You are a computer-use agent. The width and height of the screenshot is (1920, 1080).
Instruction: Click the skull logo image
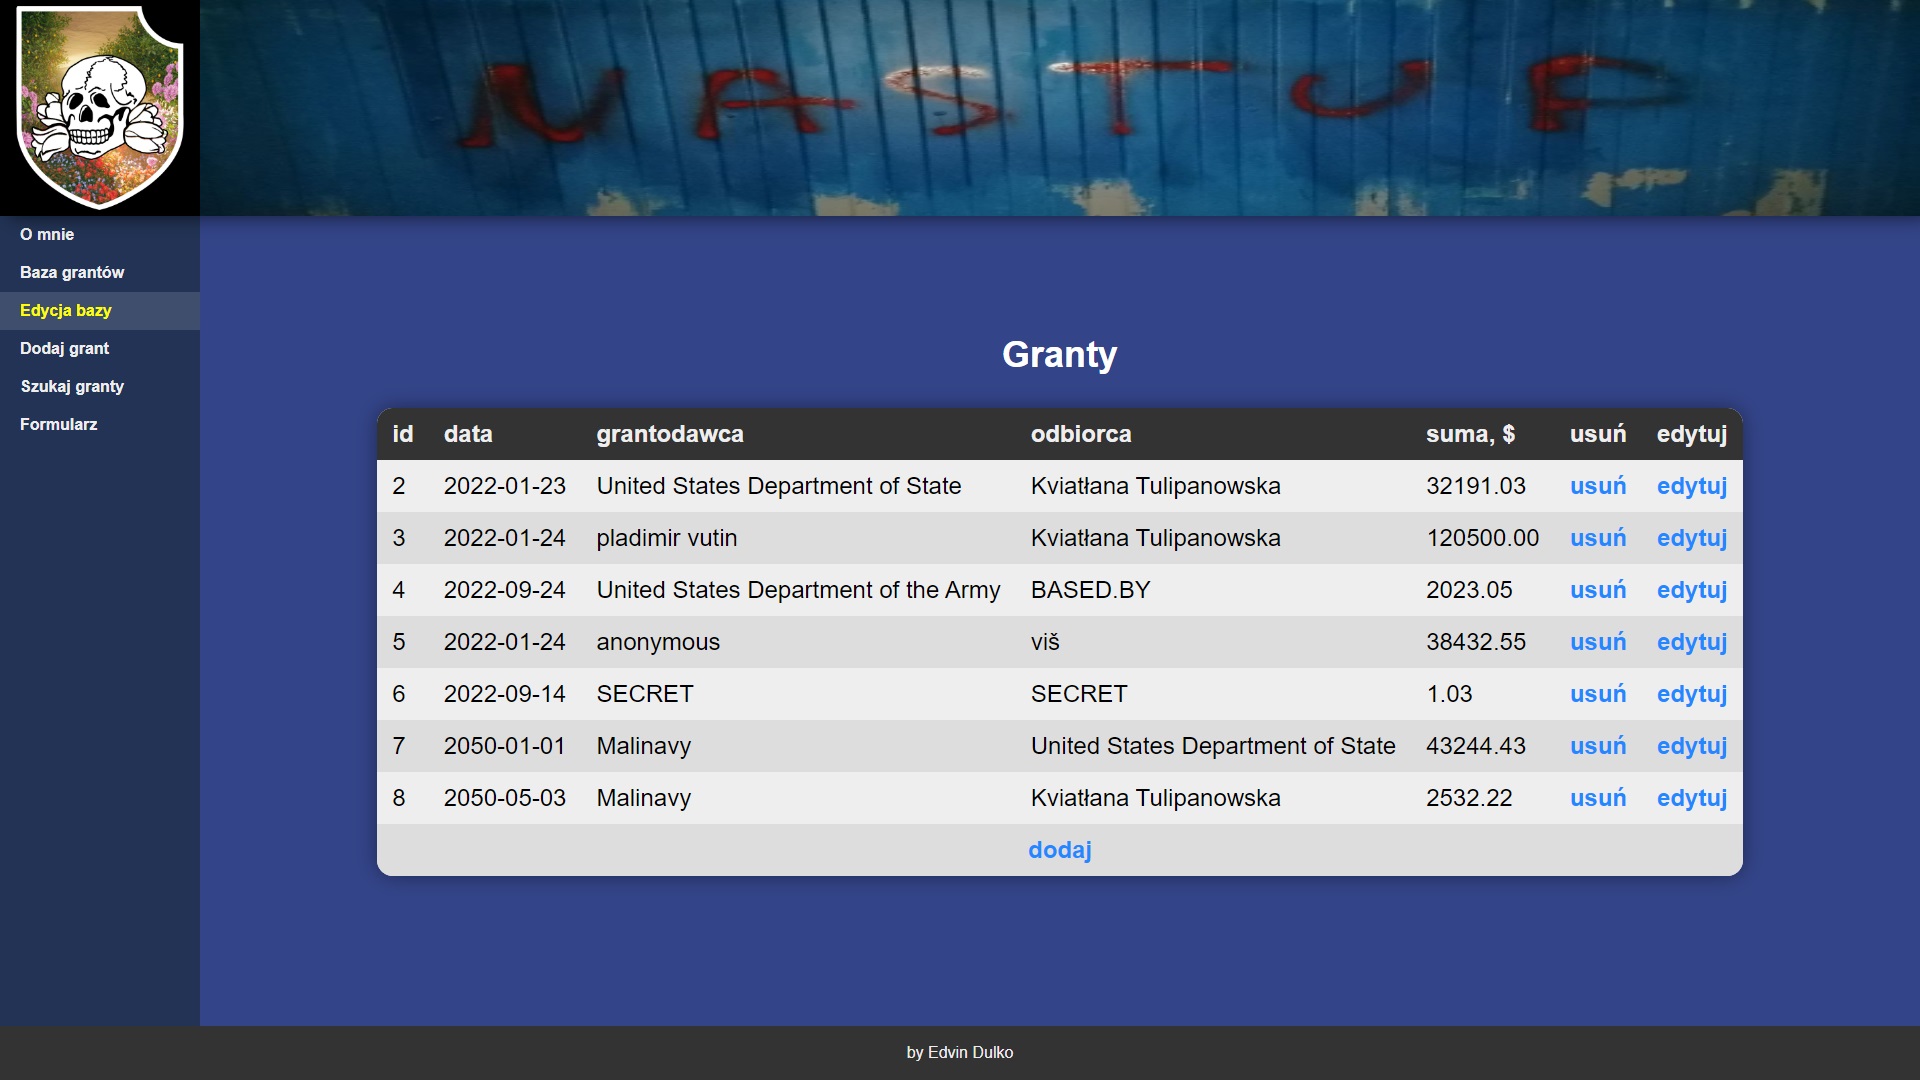tap(100, 107)
